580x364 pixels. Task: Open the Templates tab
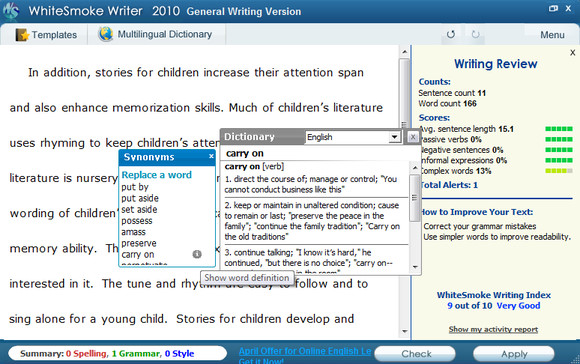pyautogui.click(x=46, y=35)
